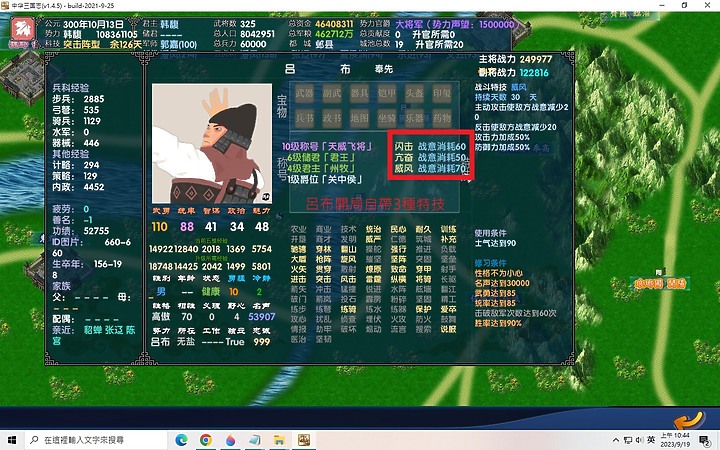Open the 器具 treasure slot
Screen dimensions: 720x450
click(360, 94)
